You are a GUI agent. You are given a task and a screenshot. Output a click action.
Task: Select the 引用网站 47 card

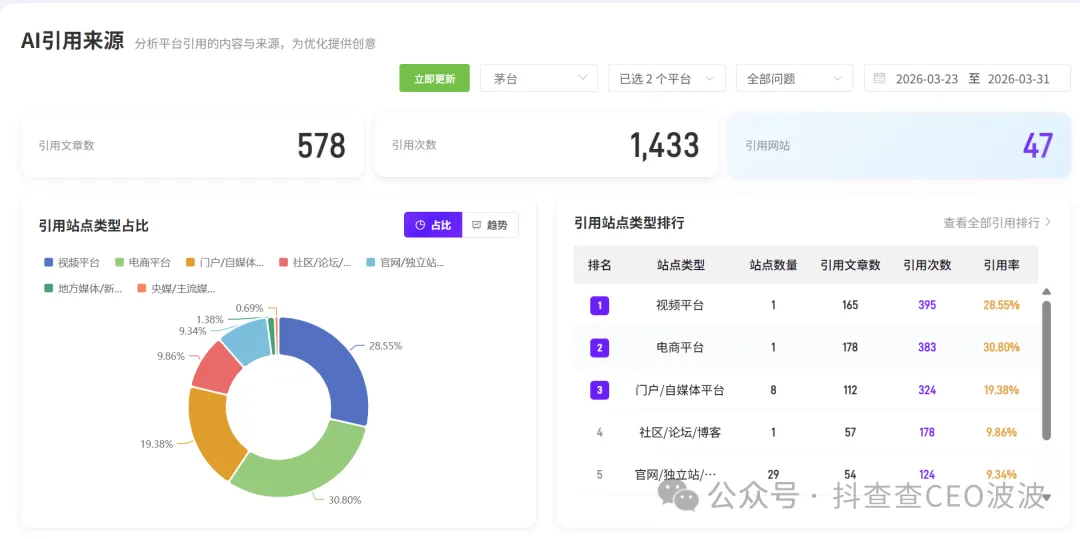[x=899, y=145]
